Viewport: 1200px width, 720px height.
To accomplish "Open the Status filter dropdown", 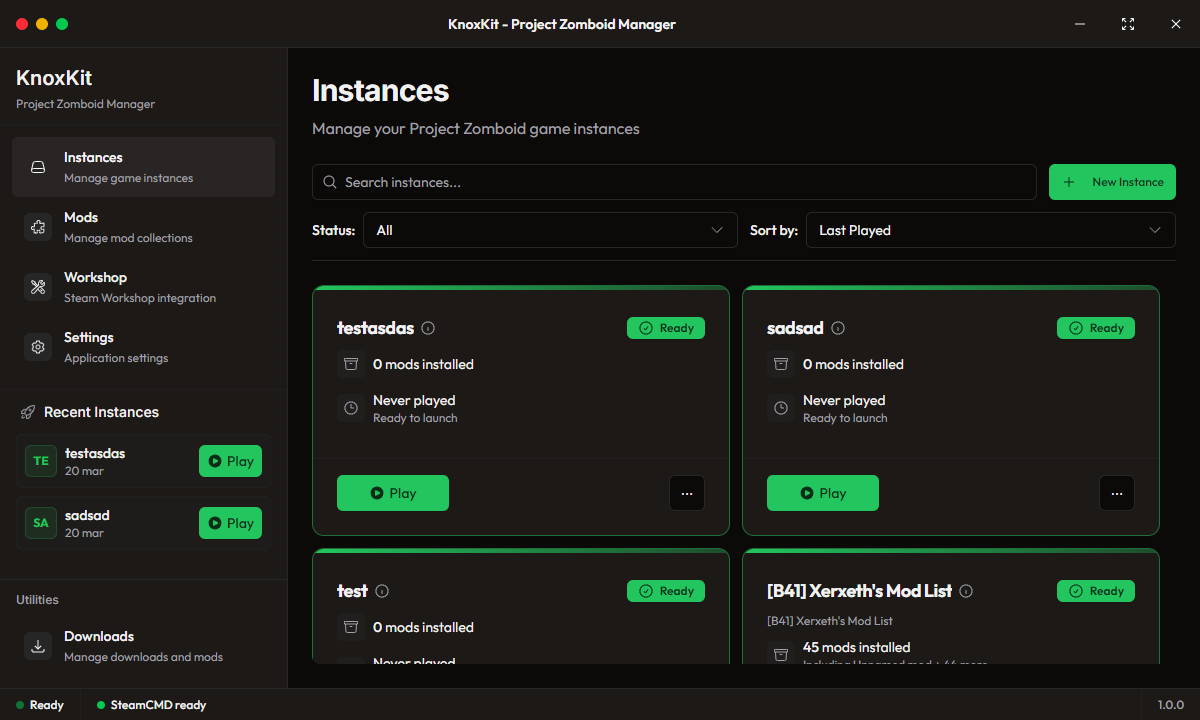I will click(550, 230).
